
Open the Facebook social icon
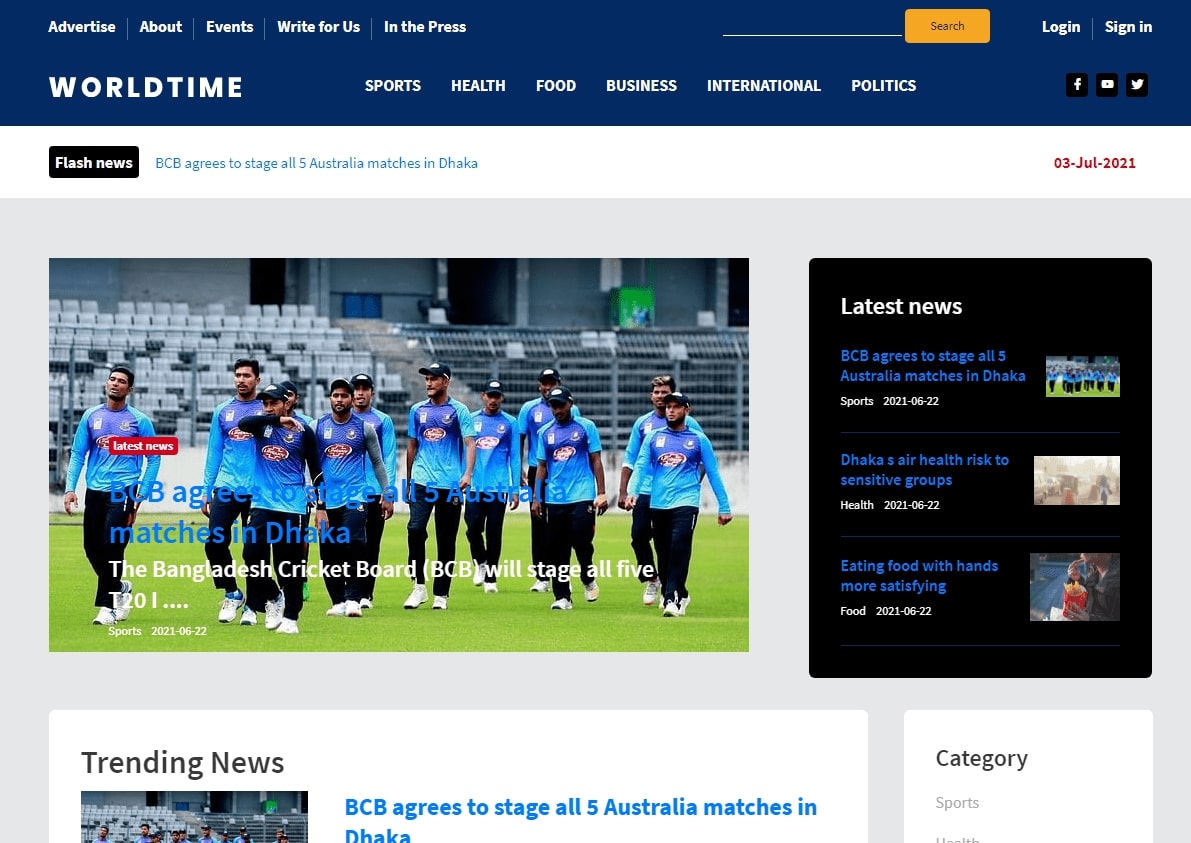1077,85
